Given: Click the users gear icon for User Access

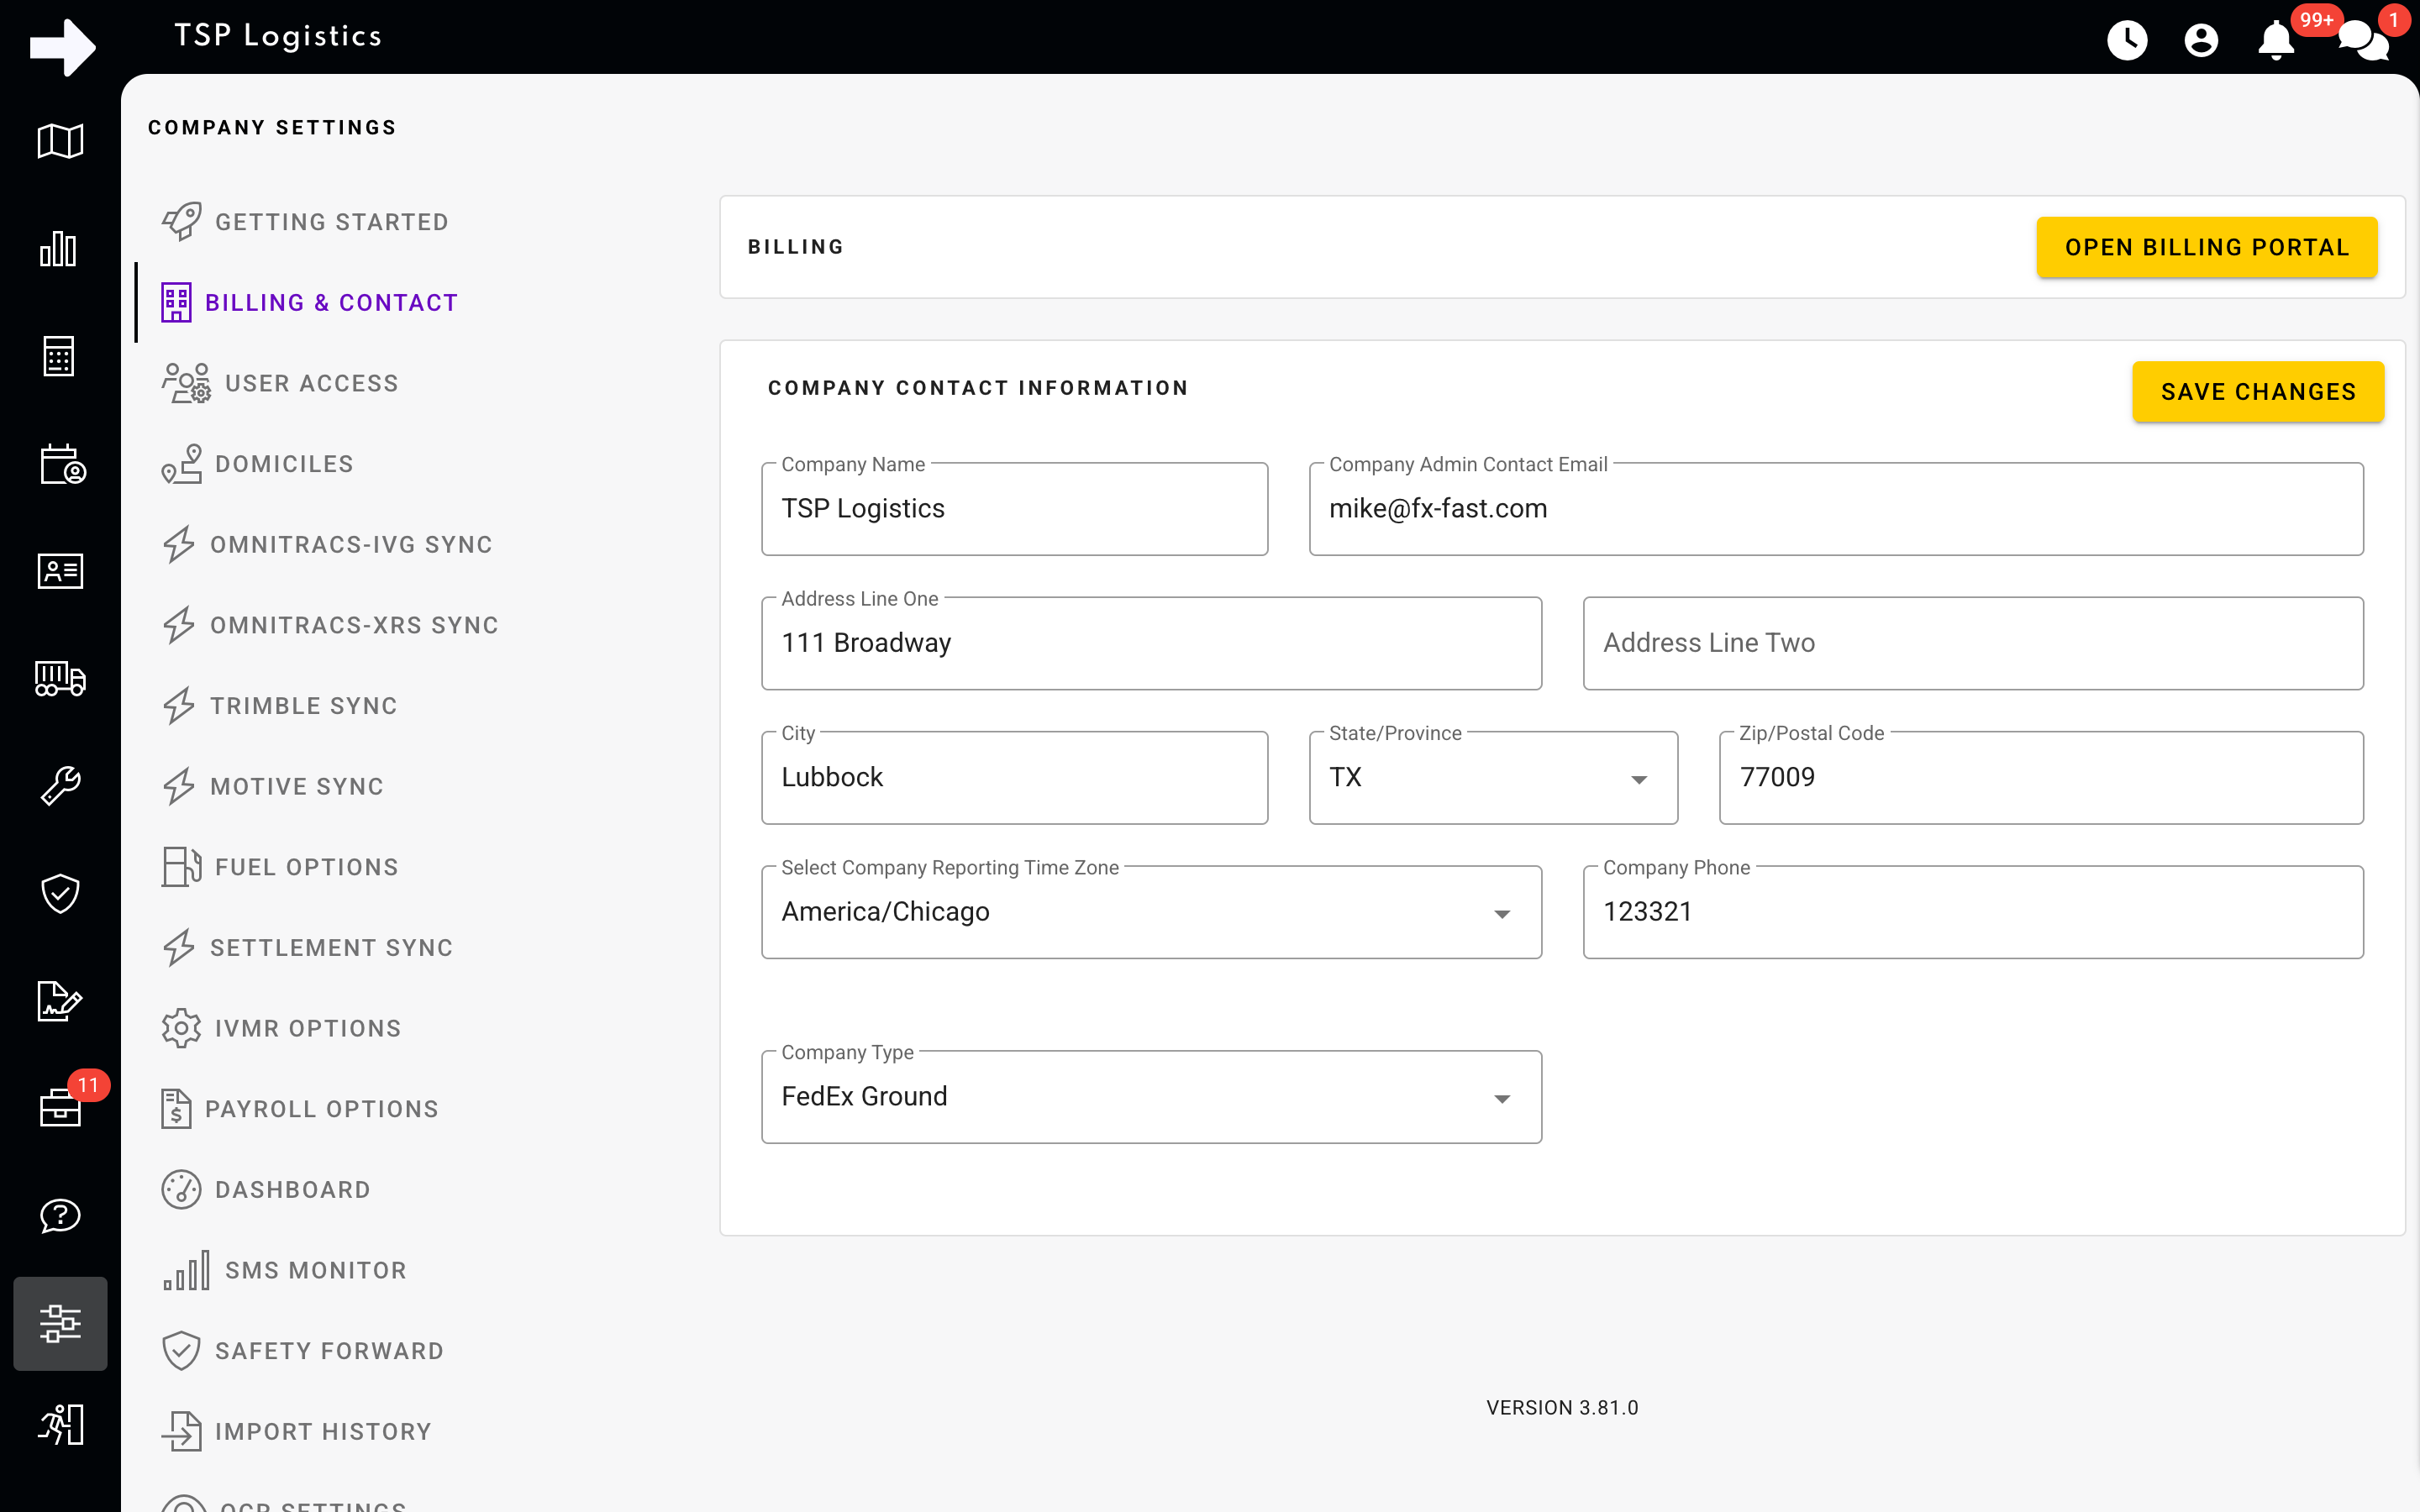Looking at the screenshot, I should tap(186, 383).
